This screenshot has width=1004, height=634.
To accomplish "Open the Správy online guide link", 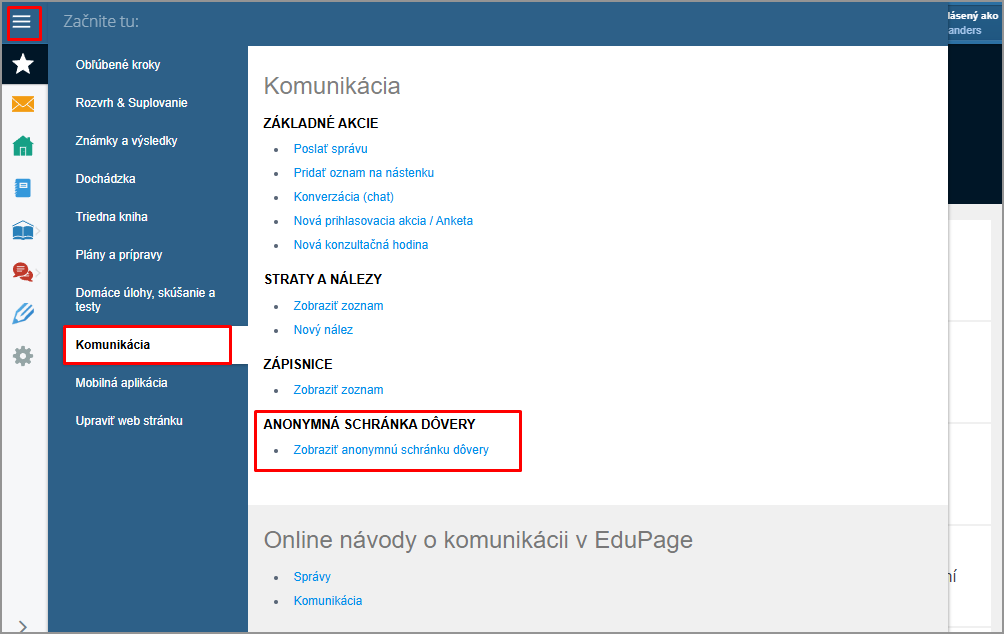I will [x=312, y=577].
